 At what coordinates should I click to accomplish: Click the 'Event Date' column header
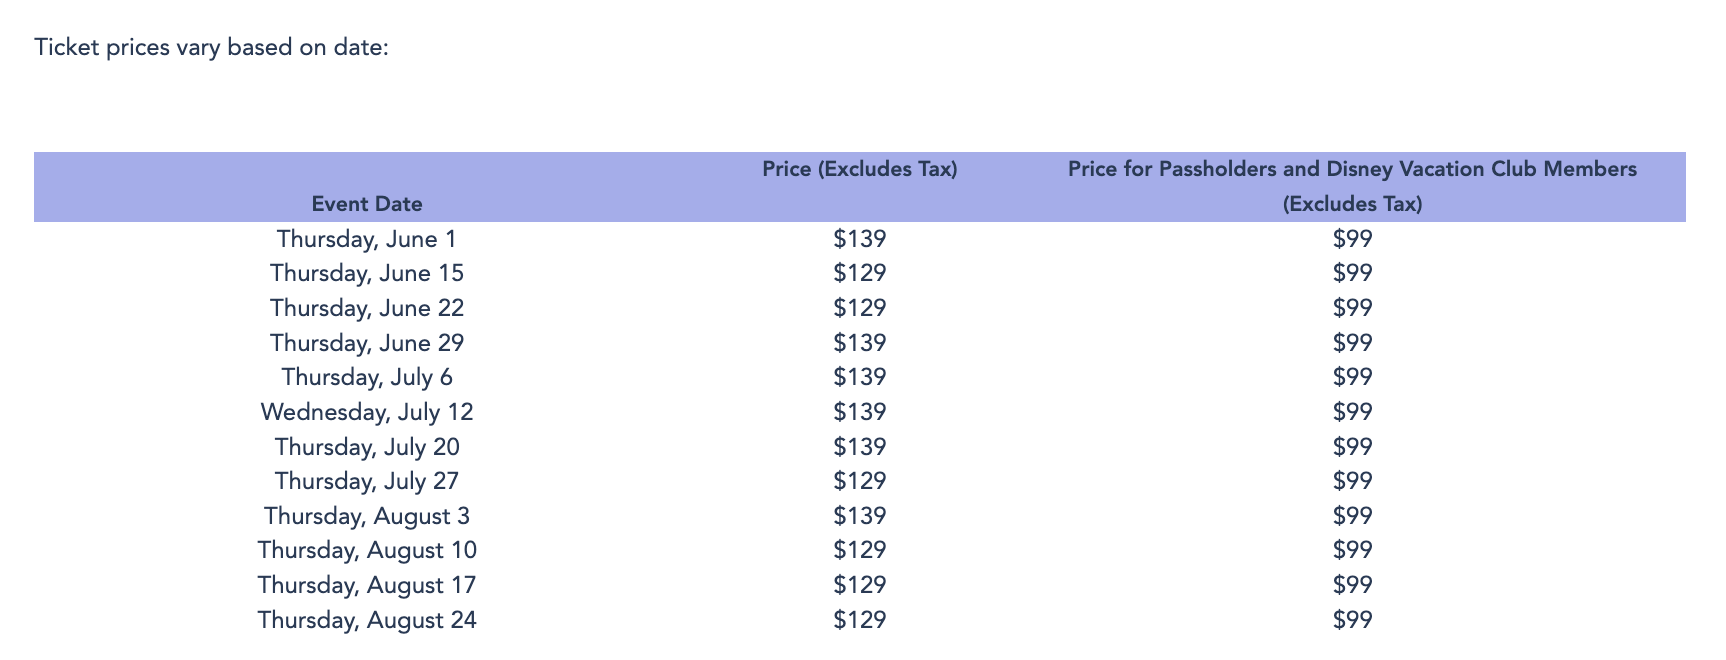point(366,204)
